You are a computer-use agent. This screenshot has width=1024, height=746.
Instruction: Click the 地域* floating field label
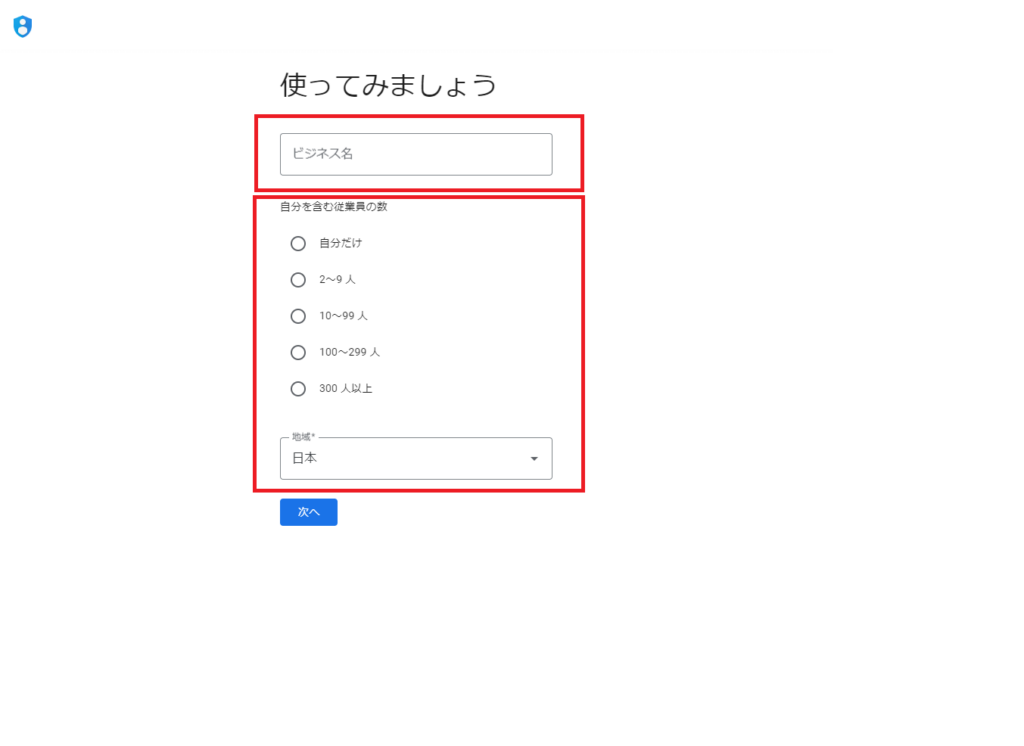pos(303,437)
